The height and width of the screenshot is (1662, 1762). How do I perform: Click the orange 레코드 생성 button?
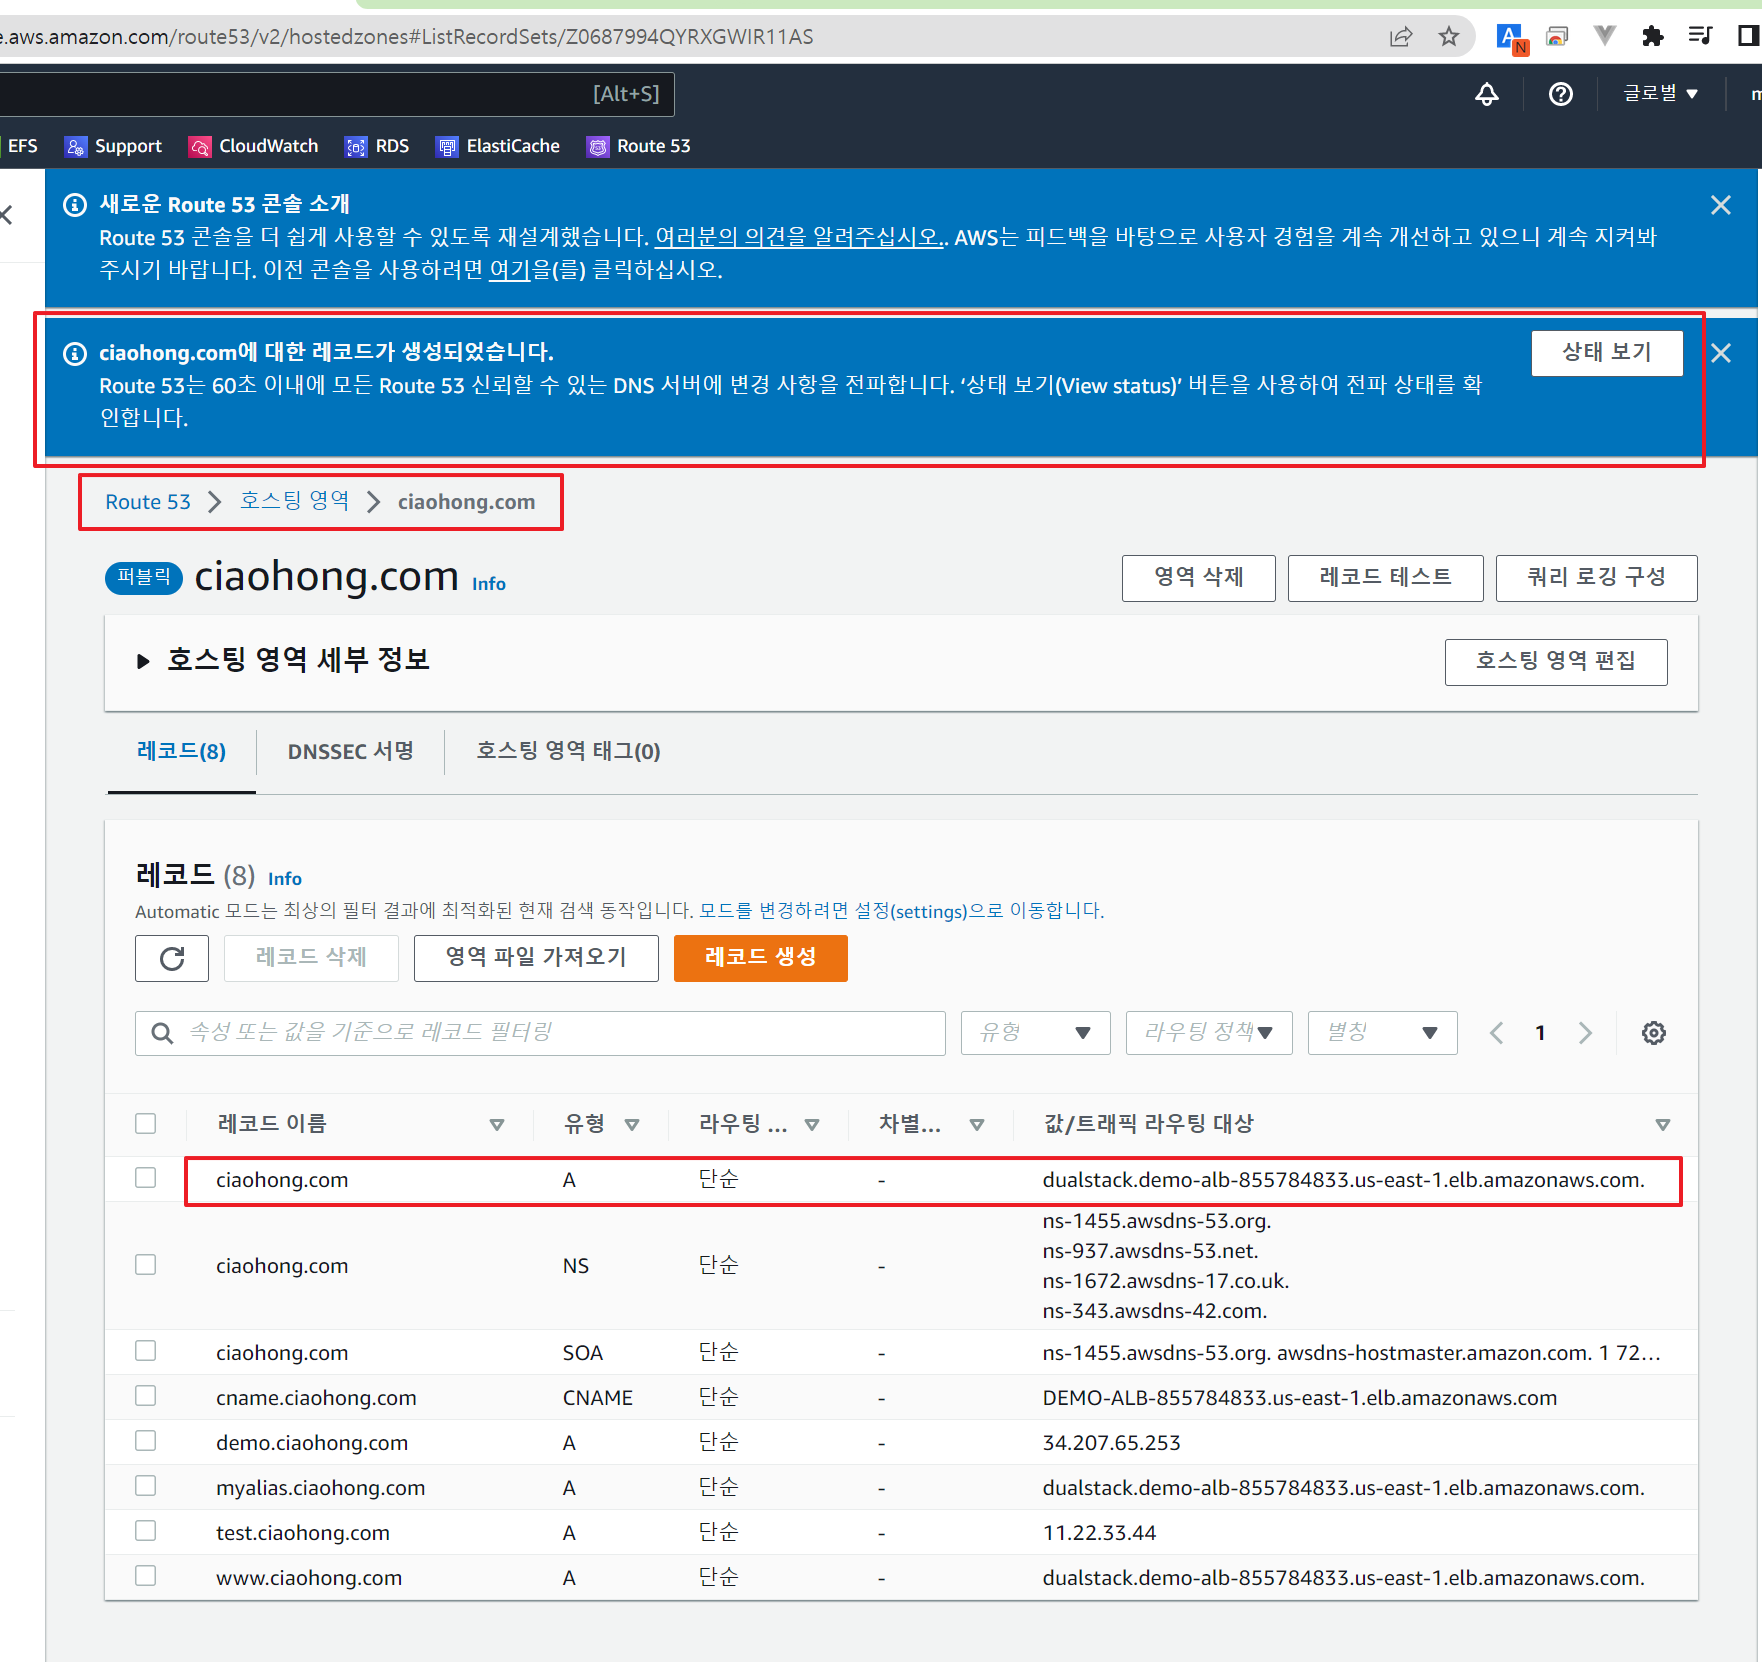pos(761,959)
